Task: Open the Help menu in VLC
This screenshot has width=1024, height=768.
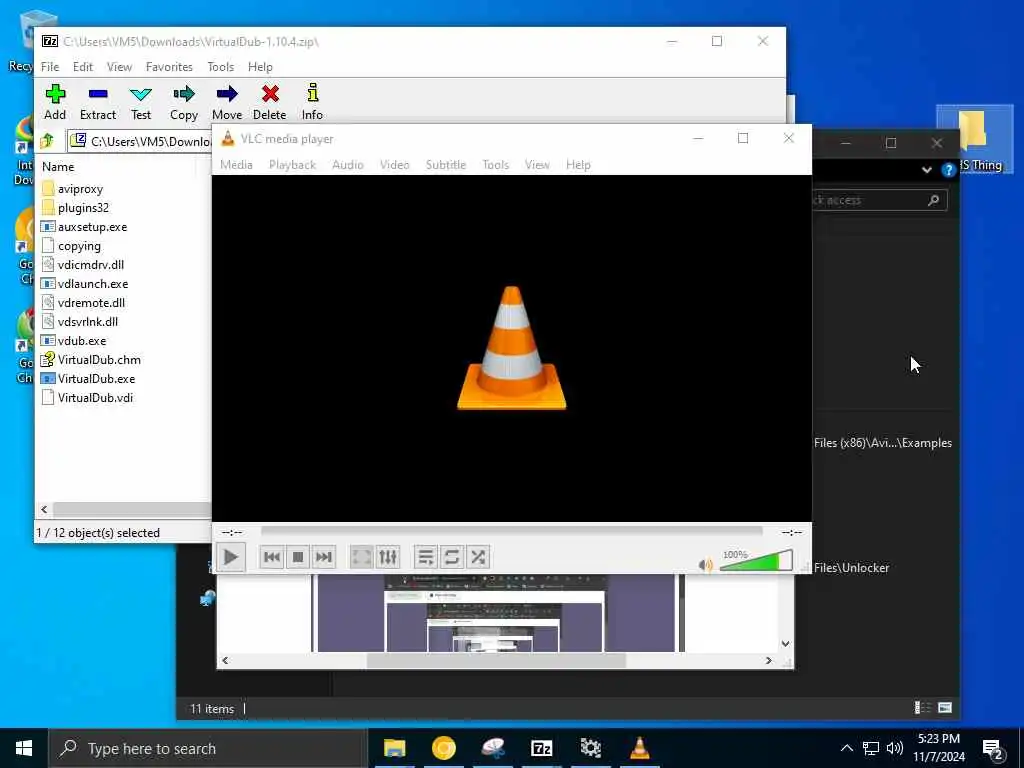Action: pyautogui.click(x=578, y=165)
